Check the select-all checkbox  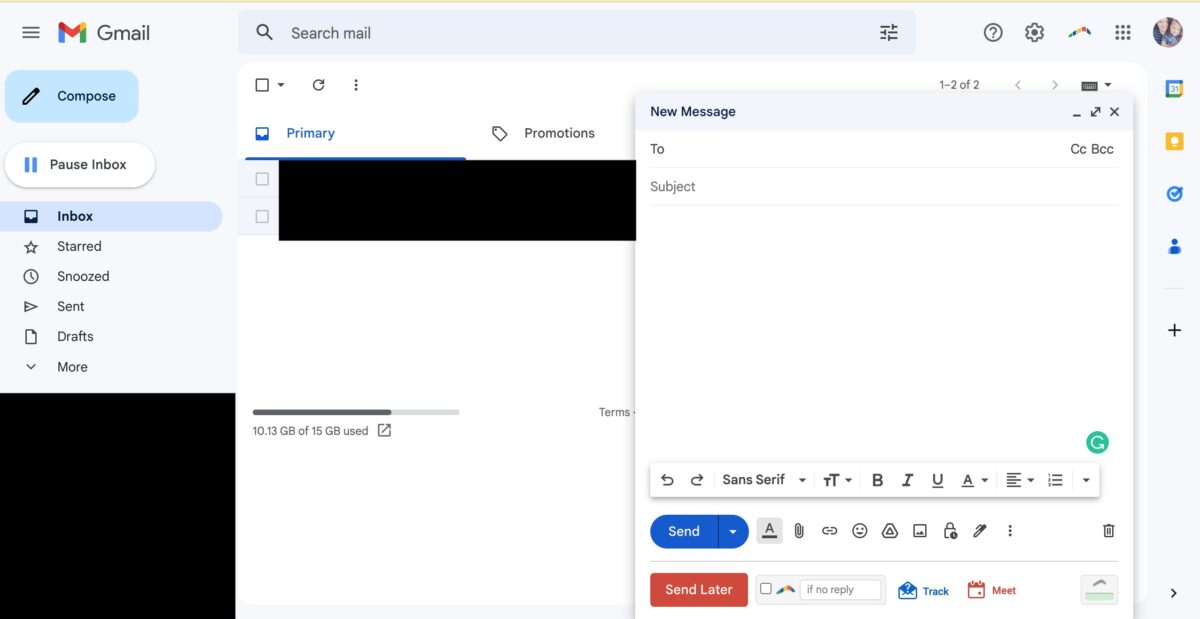[x=262, y=85]
